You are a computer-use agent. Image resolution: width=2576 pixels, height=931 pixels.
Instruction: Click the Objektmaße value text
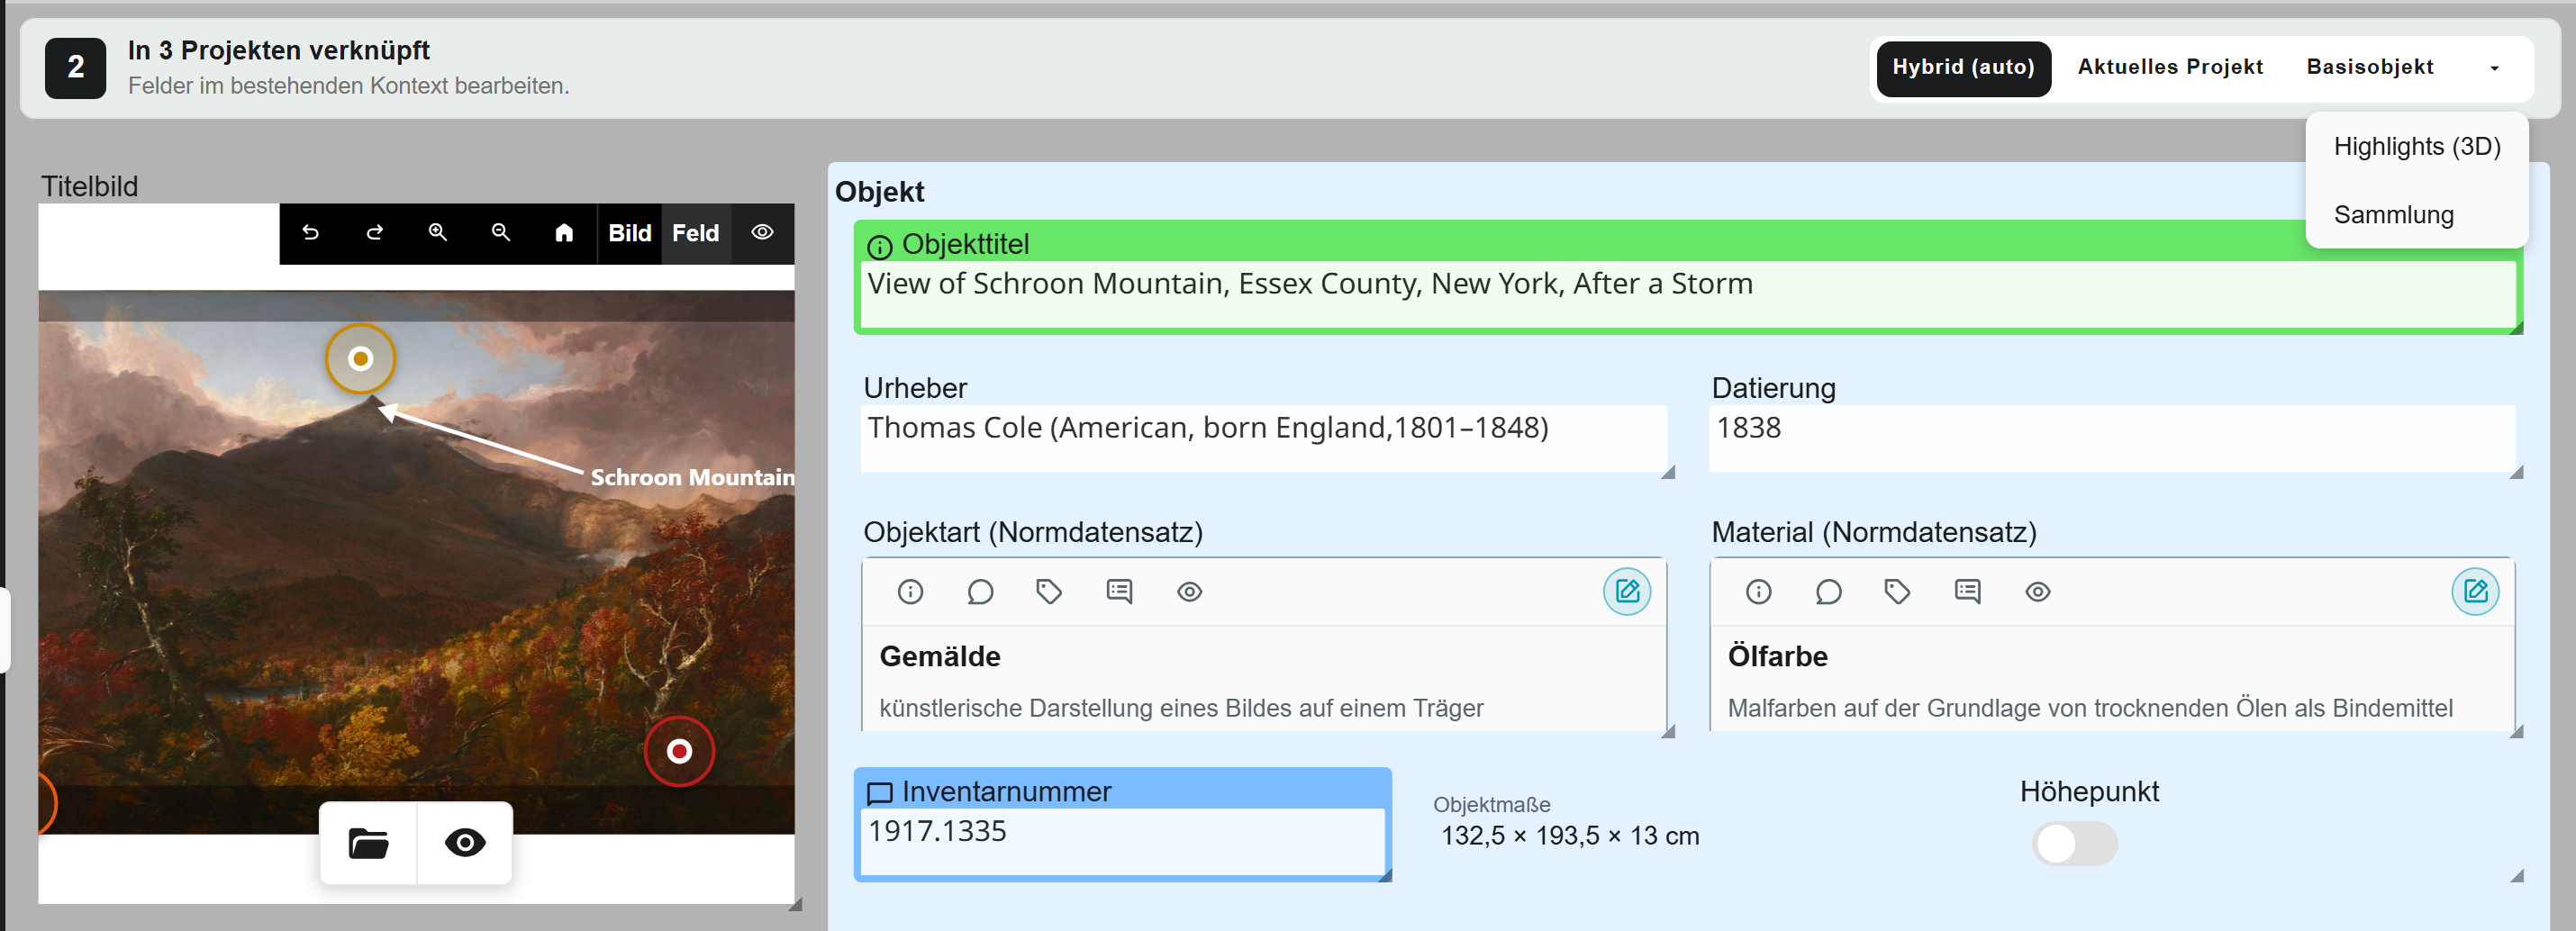(1569, 836)
